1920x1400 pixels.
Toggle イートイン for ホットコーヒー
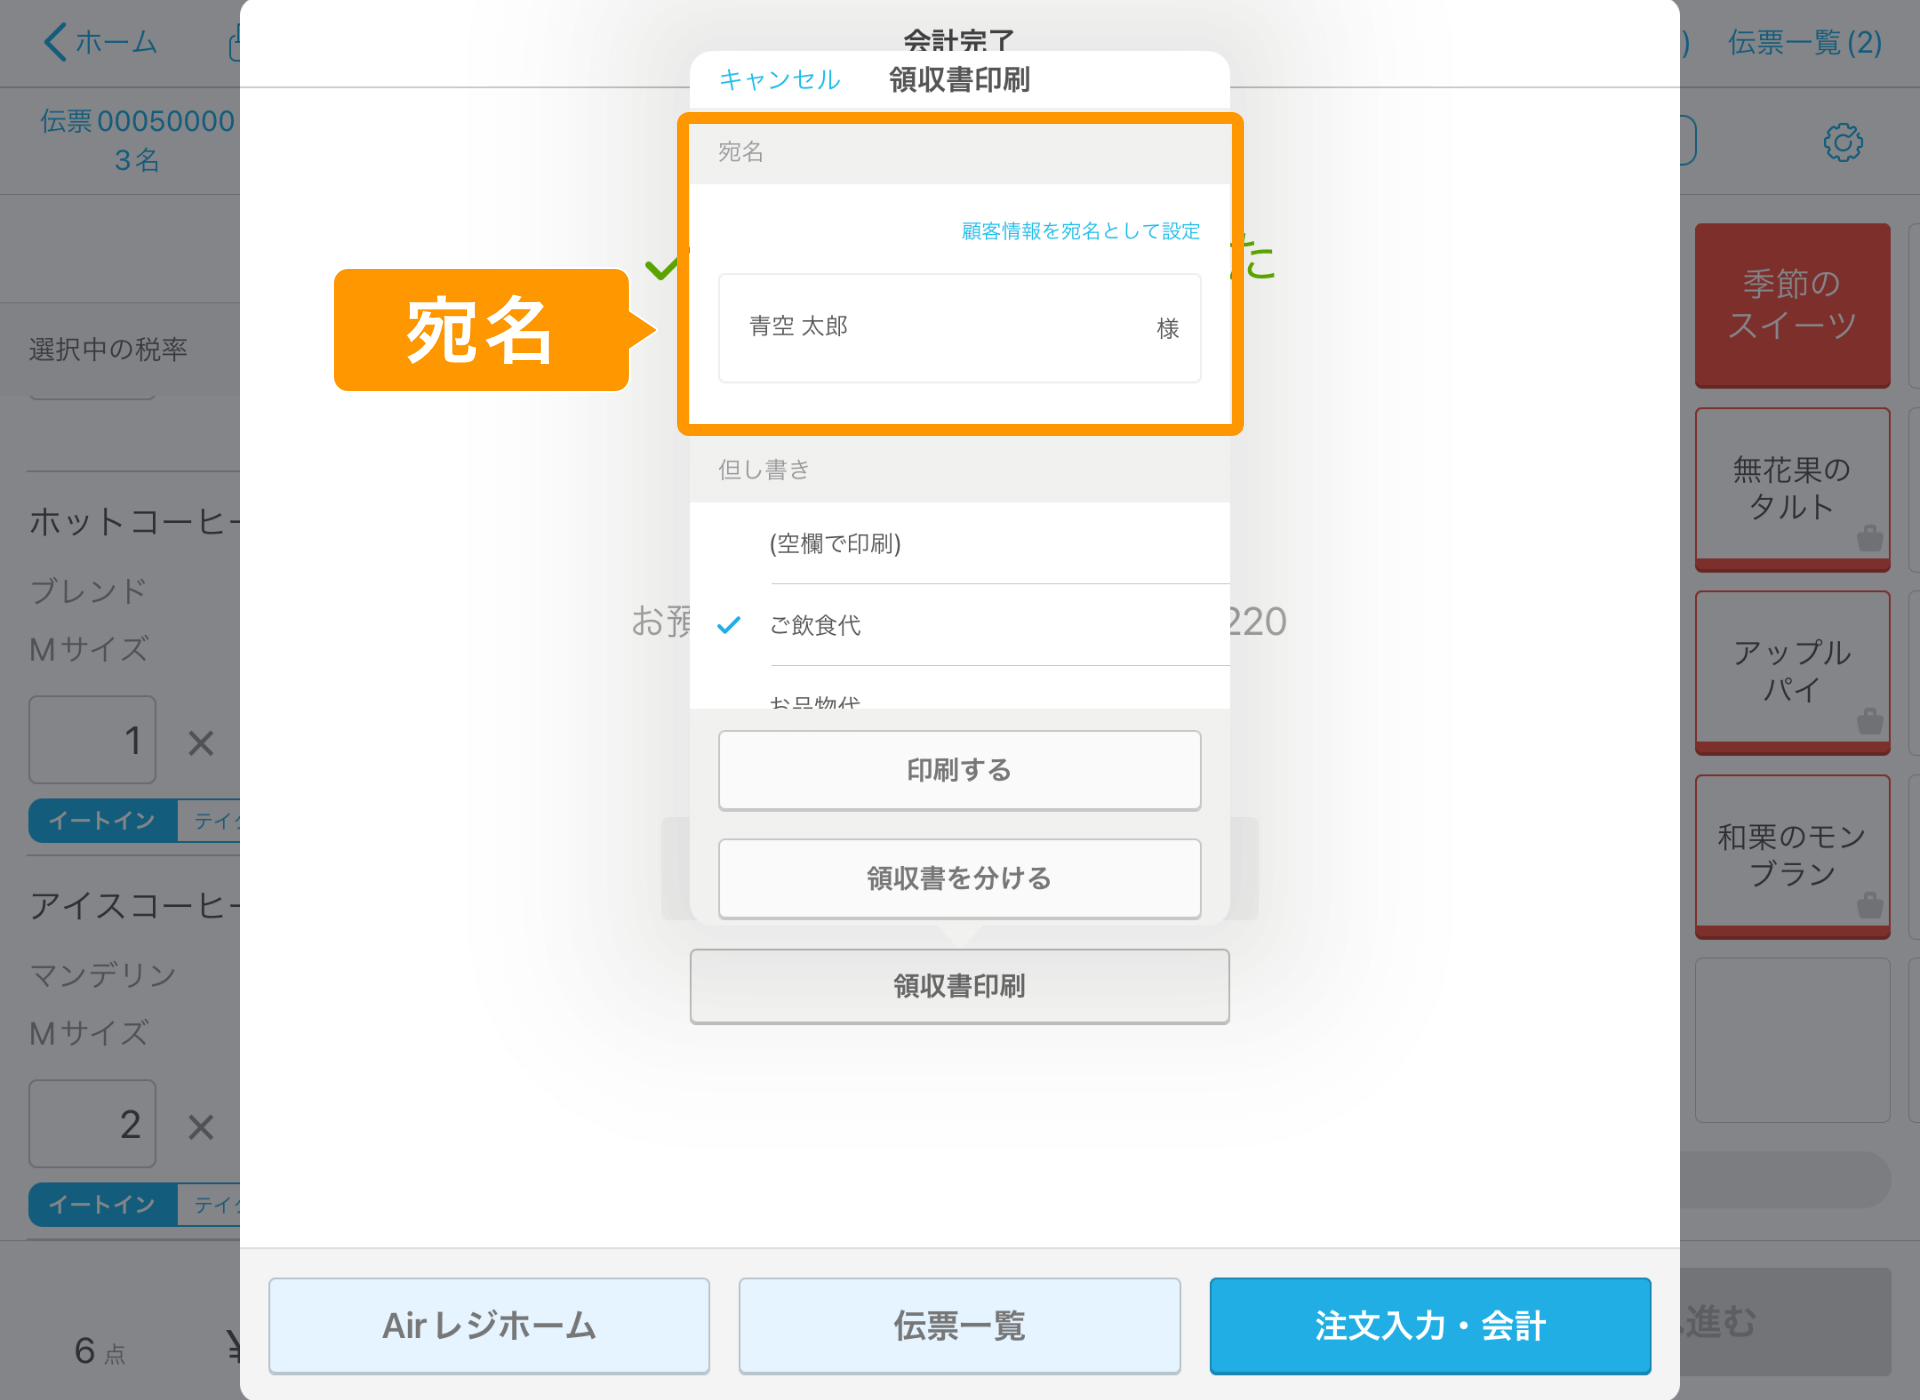point(103,821)
